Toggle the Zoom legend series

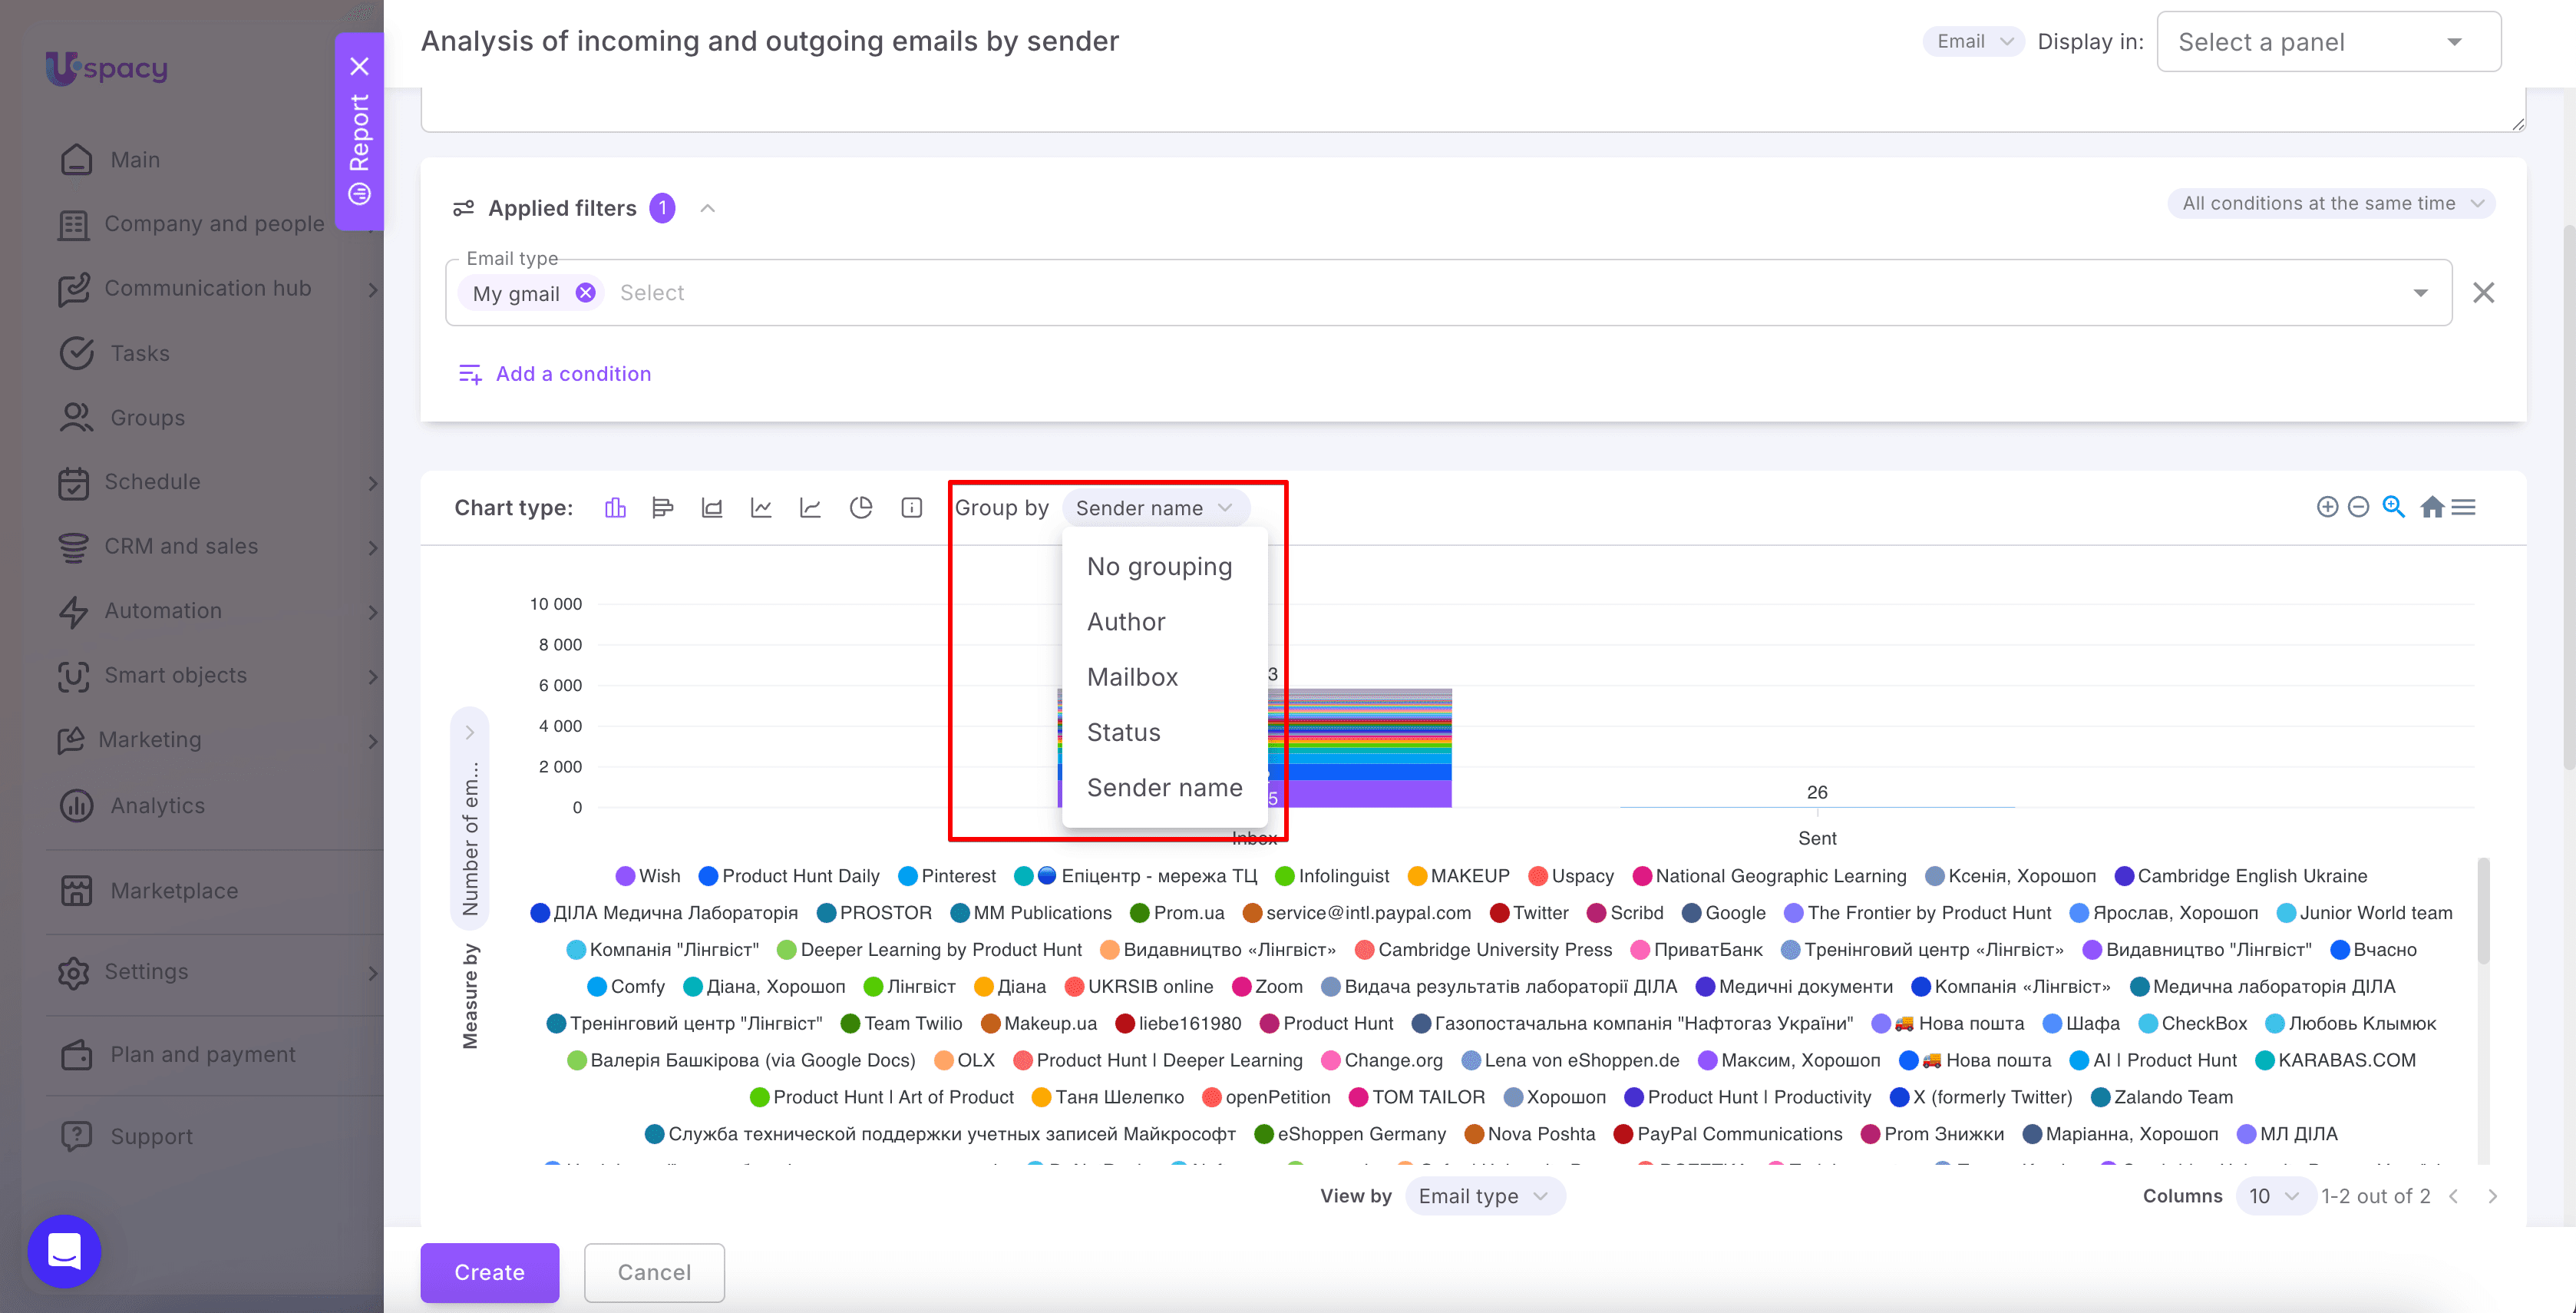[1267, 987]
